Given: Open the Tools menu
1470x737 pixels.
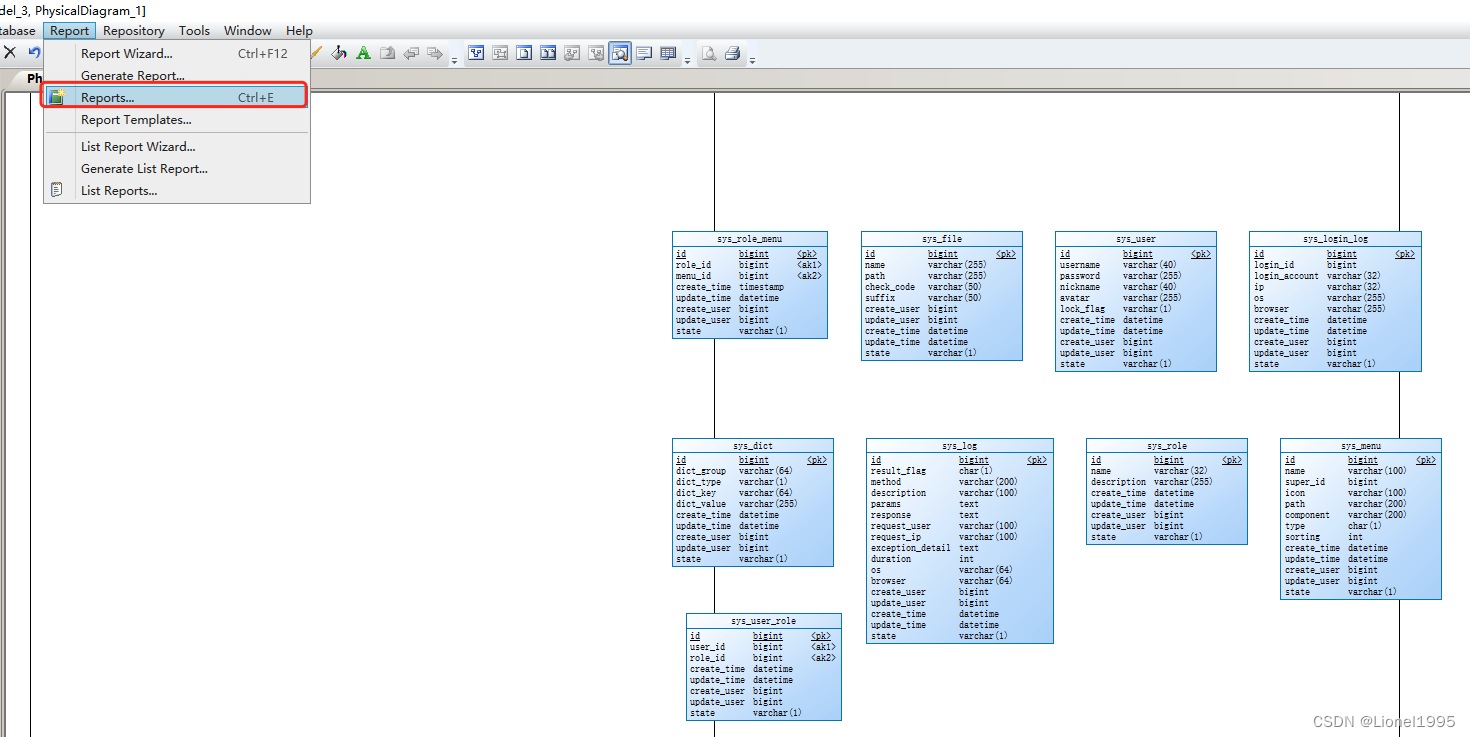Looking at the screenshot, I should pyautogui.click(x=194, y=31).
